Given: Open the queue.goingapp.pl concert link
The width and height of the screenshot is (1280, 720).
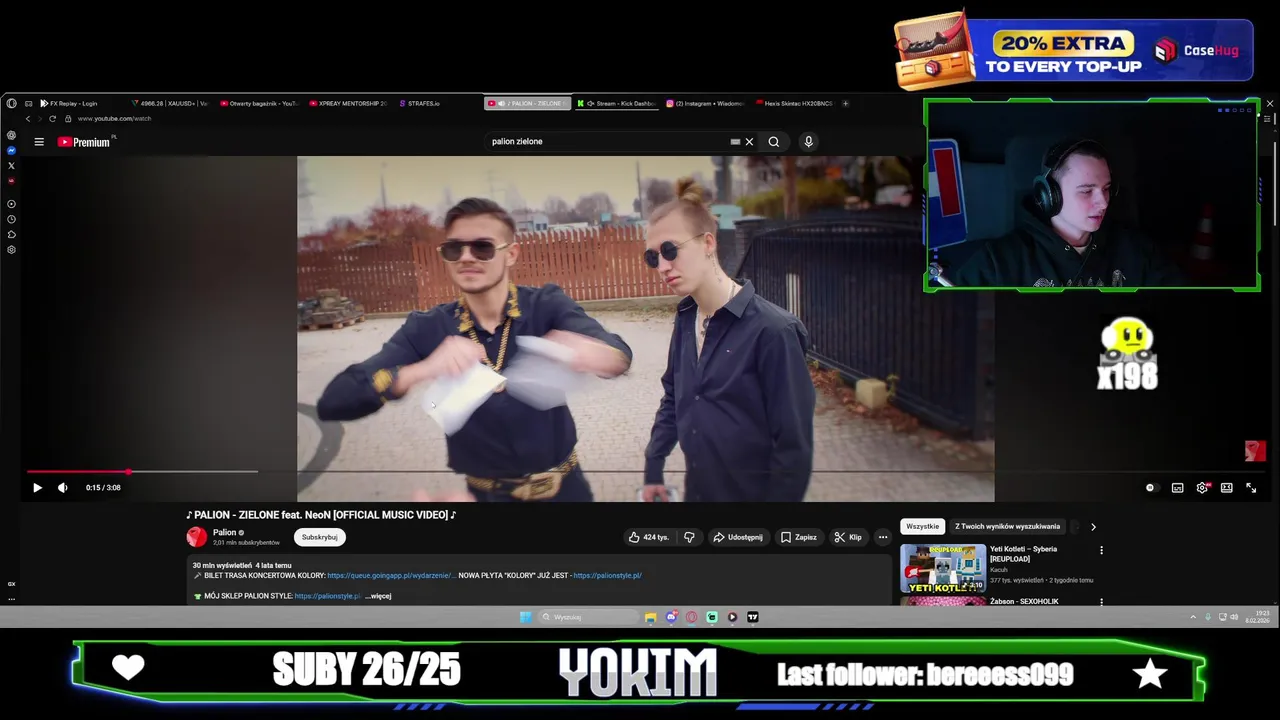Looking at the screenshot, I should 391,576.
